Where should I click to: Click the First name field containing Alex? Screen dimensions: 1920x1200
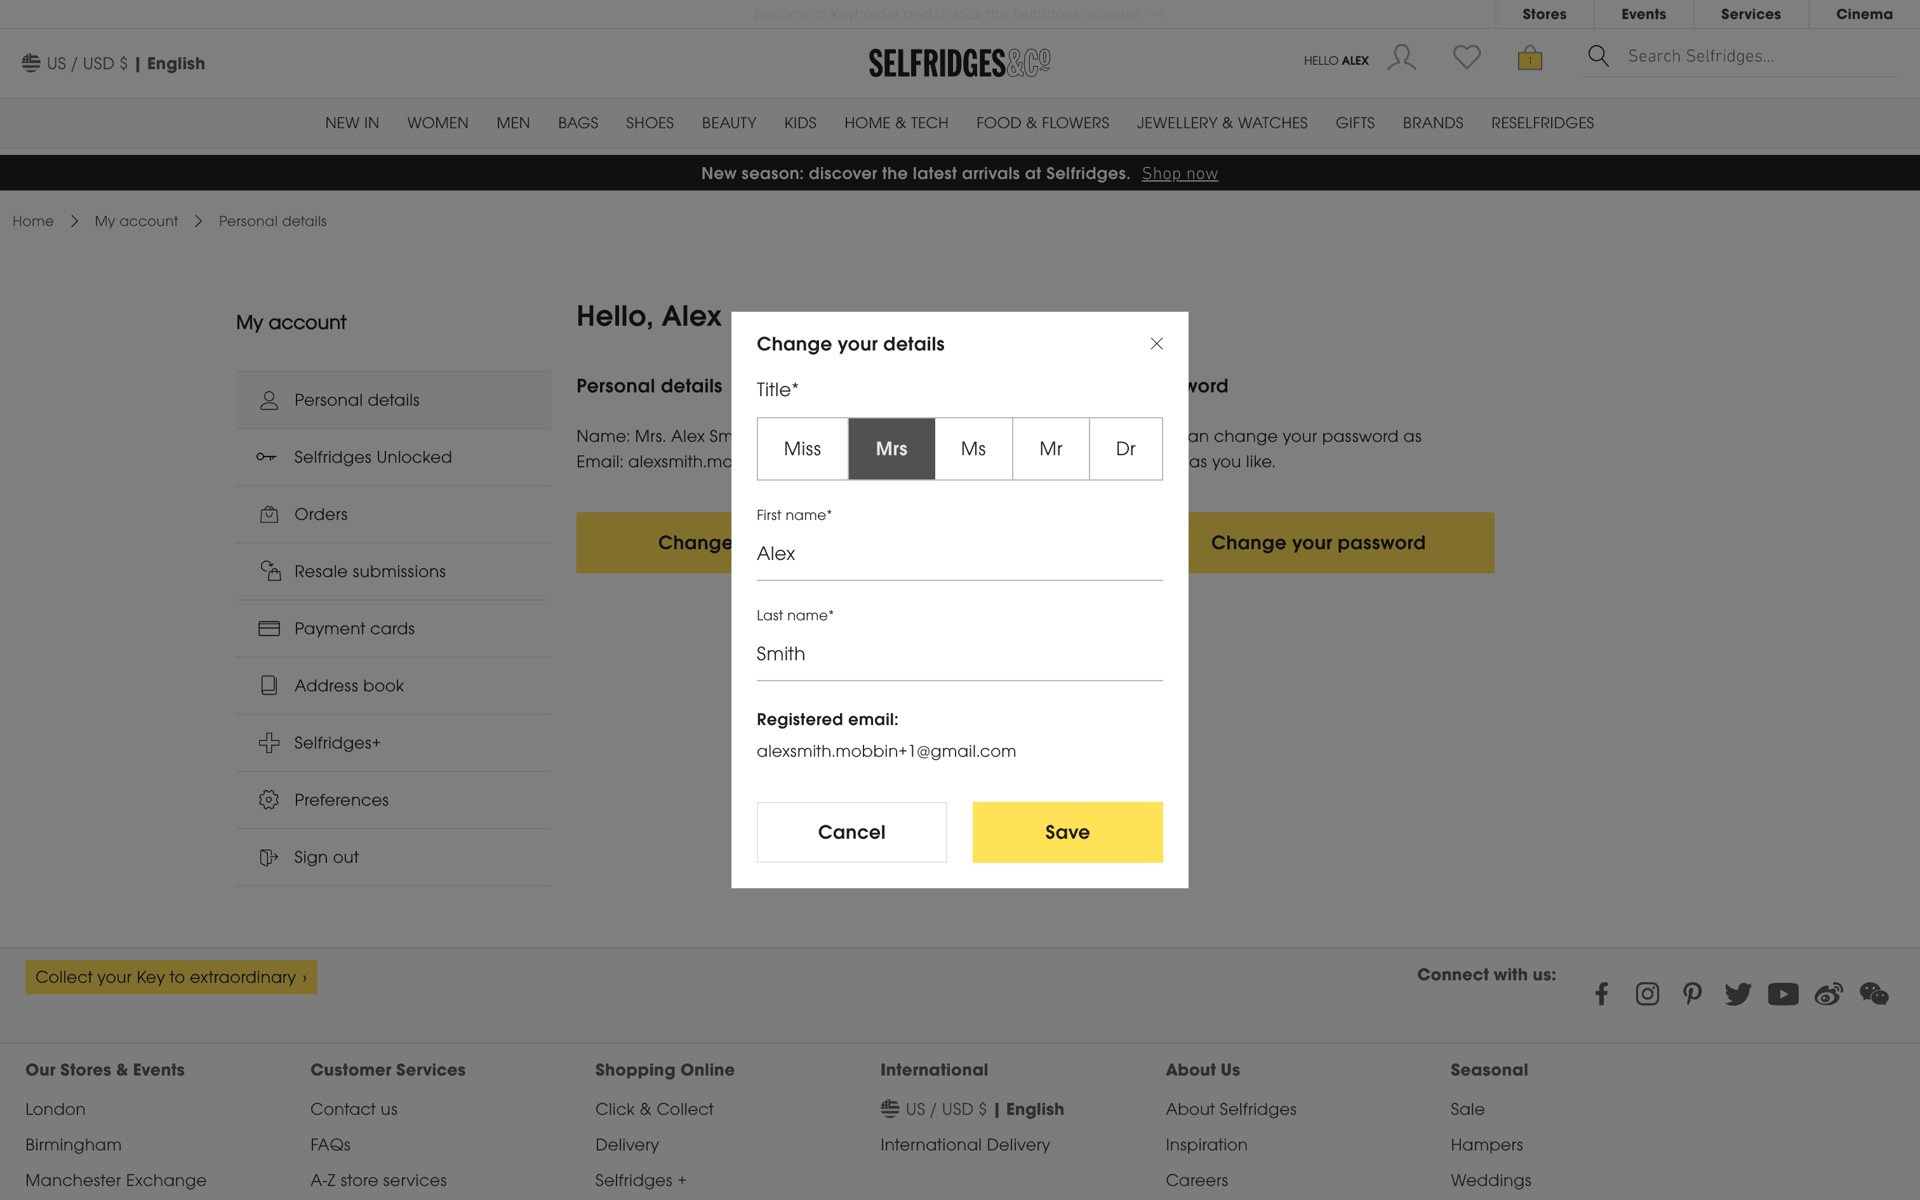(959, 554)
